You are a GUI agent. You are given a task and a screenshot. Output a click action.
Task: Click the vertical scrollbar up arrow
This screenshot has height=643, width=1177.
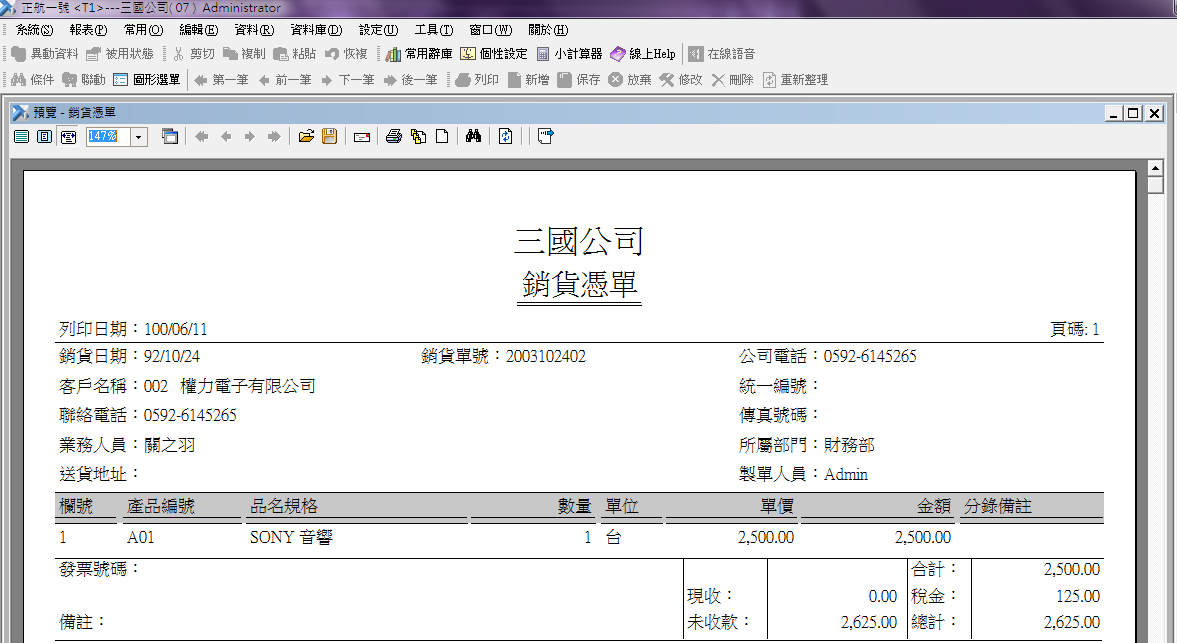click(1155, 168)
